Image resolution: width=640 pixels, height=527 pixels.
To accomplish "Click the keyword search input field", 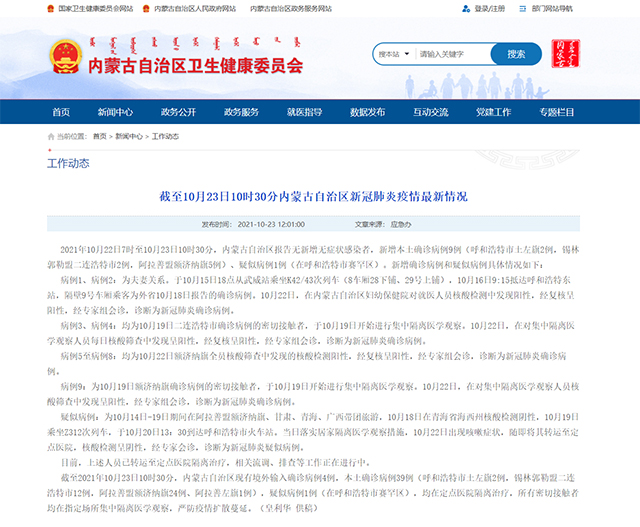I will (x=449, y=54).
